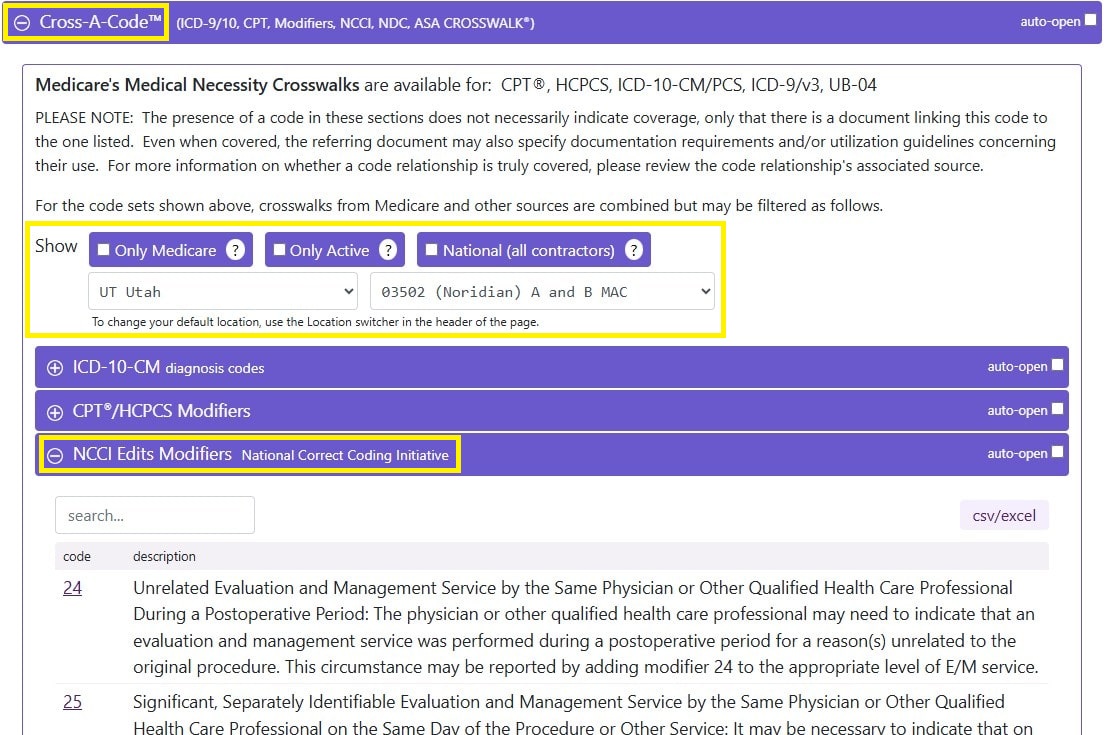Image resolution: width=1106 pixels, height=735 pixels.
Task: Click the Only Medicare label
Action: pos(166,250)
